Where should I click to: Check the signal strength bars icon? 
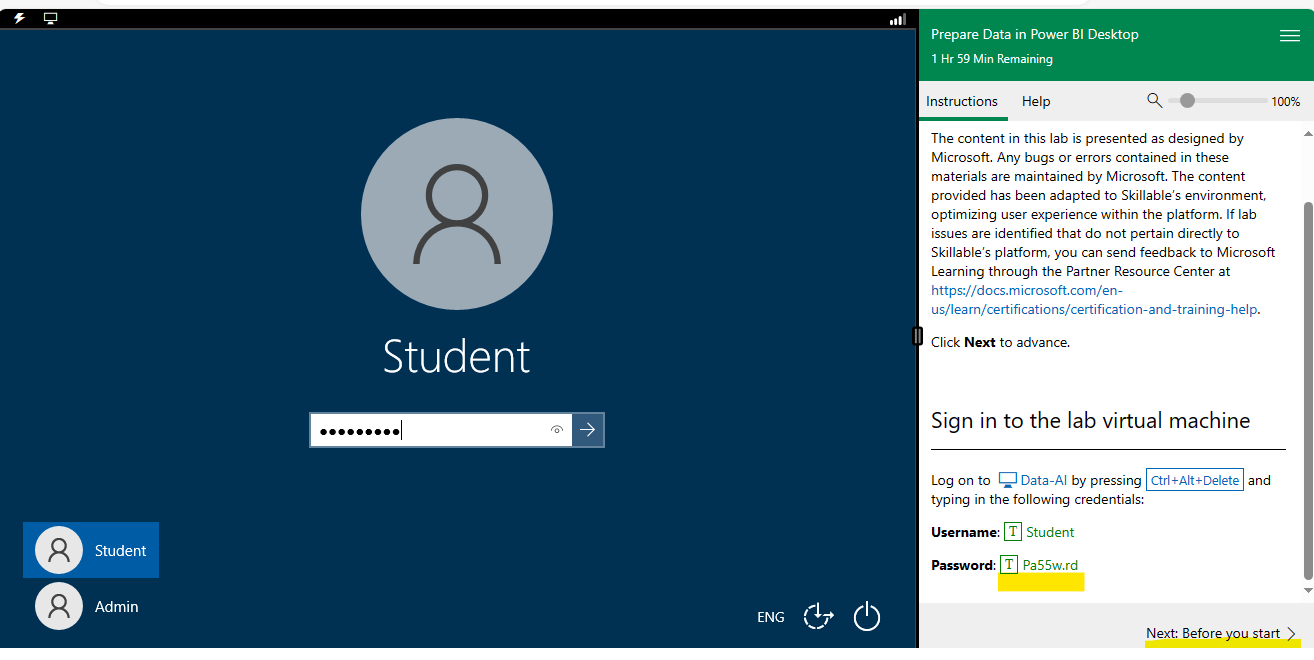point(897,19)
